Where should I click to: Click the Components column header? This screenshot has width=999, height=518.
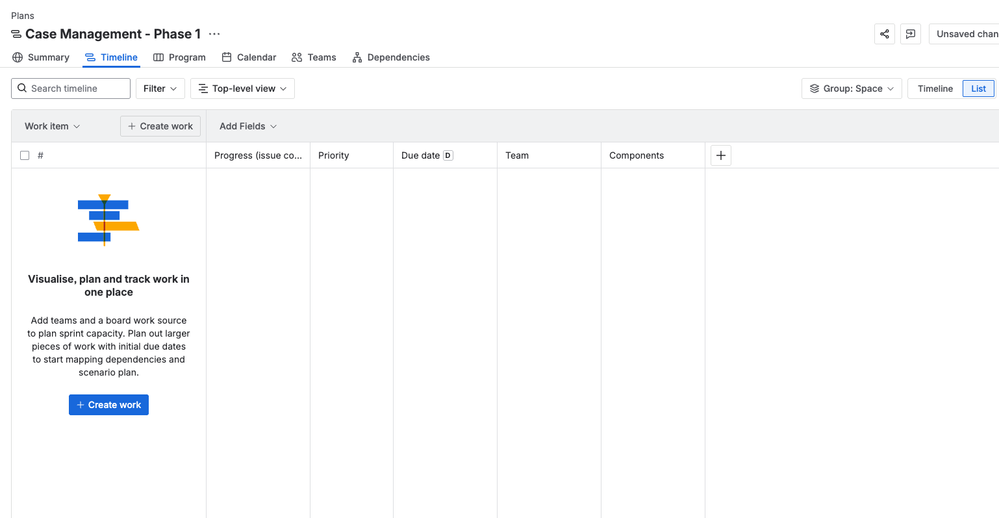pos(653,155)
